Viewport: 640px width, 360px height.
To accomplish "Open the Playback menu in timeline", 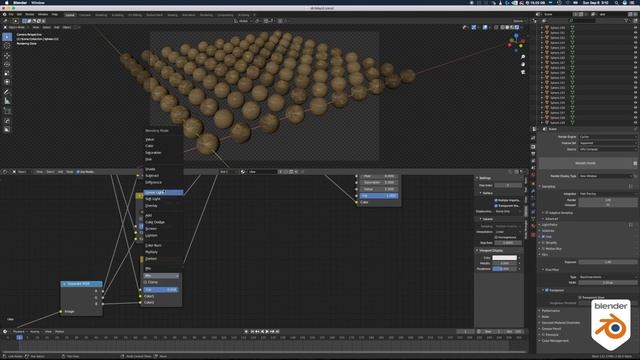I will click(x=19, y=332).
